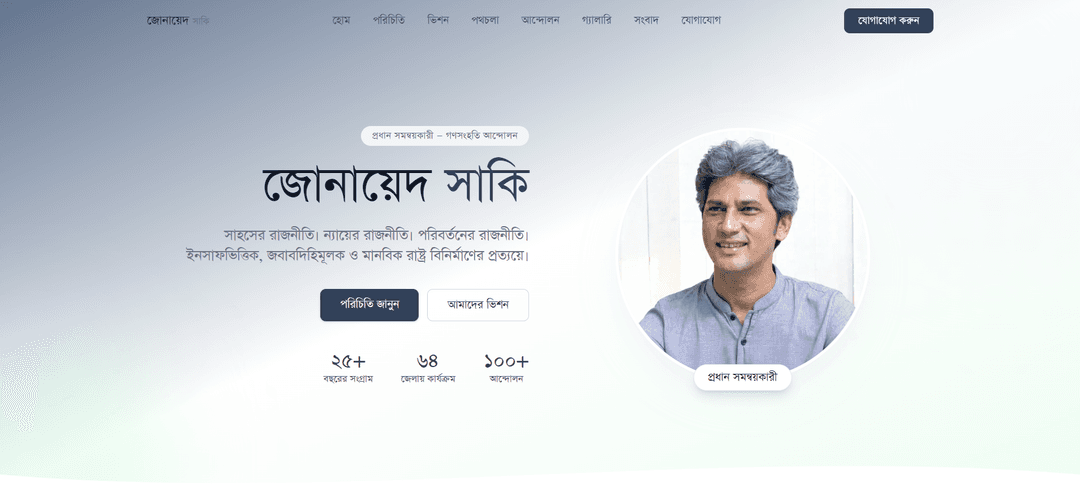
Task: Click the প্রধান সমন্বয়কারী label under the portrait
Action: (x=742, y=377)
